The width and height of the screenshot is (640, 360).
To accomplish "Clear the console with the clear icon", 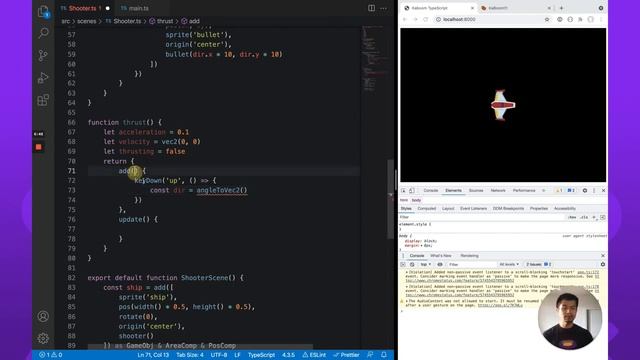I will click(412, 264).
